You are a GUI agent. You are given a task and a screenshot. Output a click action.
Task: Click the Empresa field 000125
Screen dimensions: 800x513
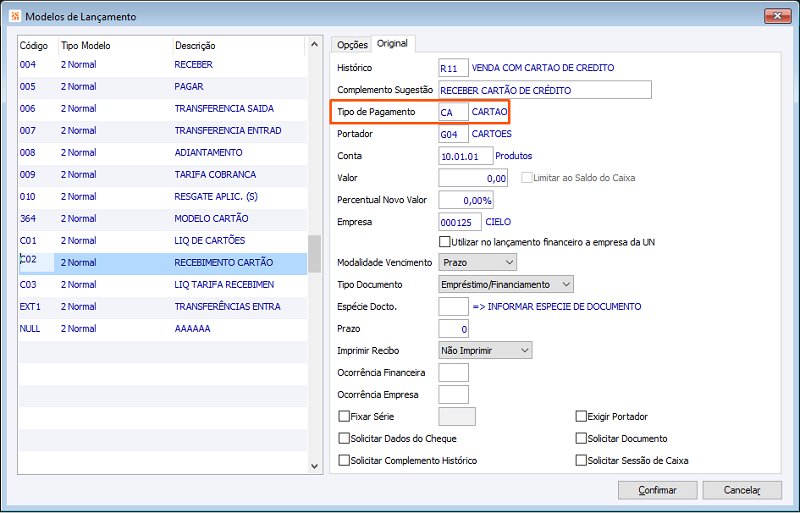point(460,222)
